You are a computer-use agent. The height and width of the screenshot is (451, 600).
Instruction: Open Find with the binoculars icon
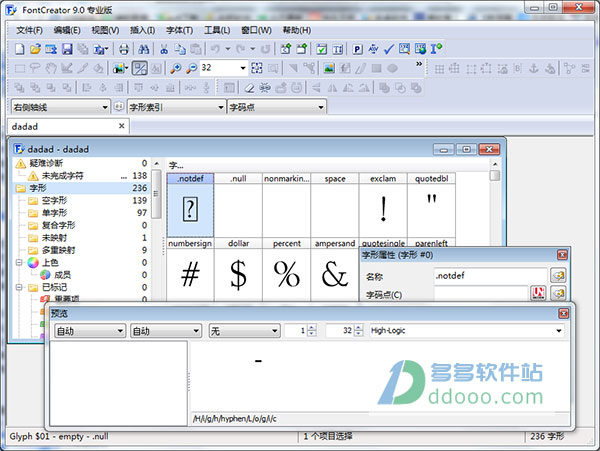[144, 49]
